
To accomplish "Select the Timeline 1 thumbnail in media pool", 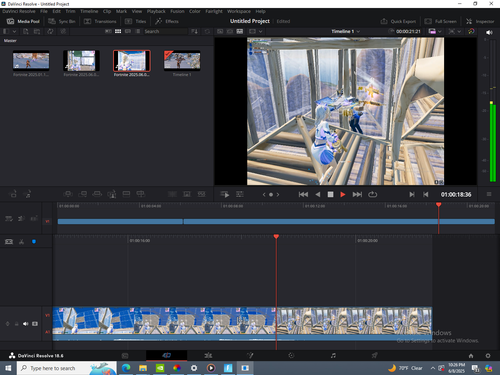I will coord(182,61).
